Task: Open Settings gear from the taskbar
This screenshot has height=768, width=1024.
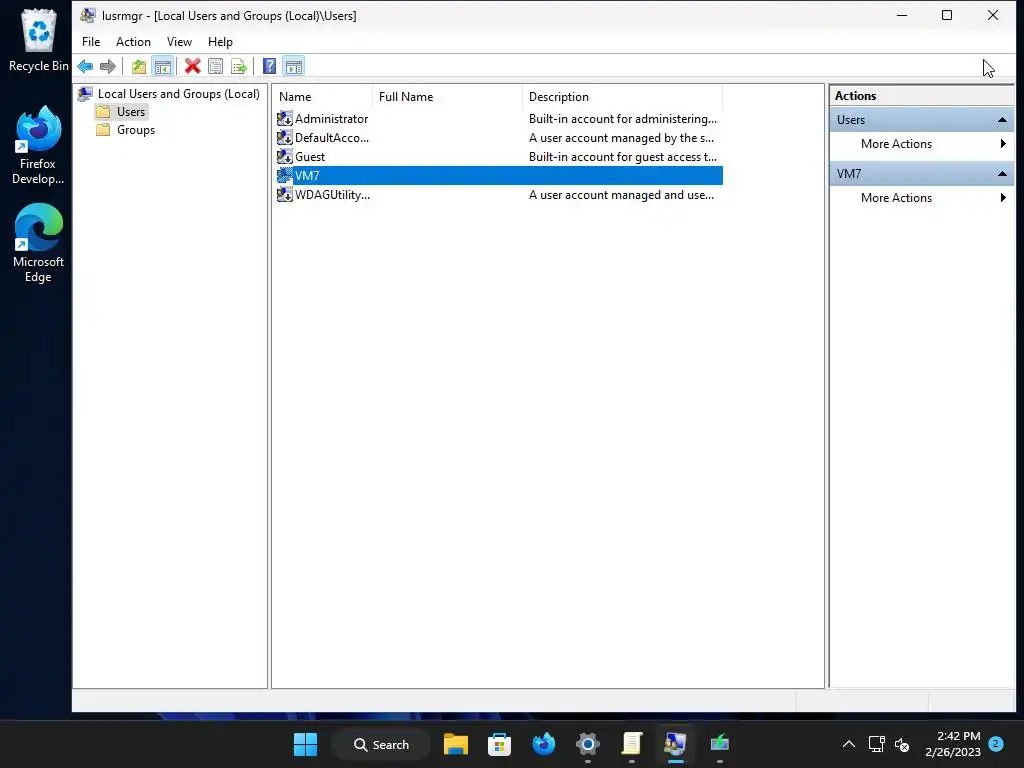Action: coord(588,744)
